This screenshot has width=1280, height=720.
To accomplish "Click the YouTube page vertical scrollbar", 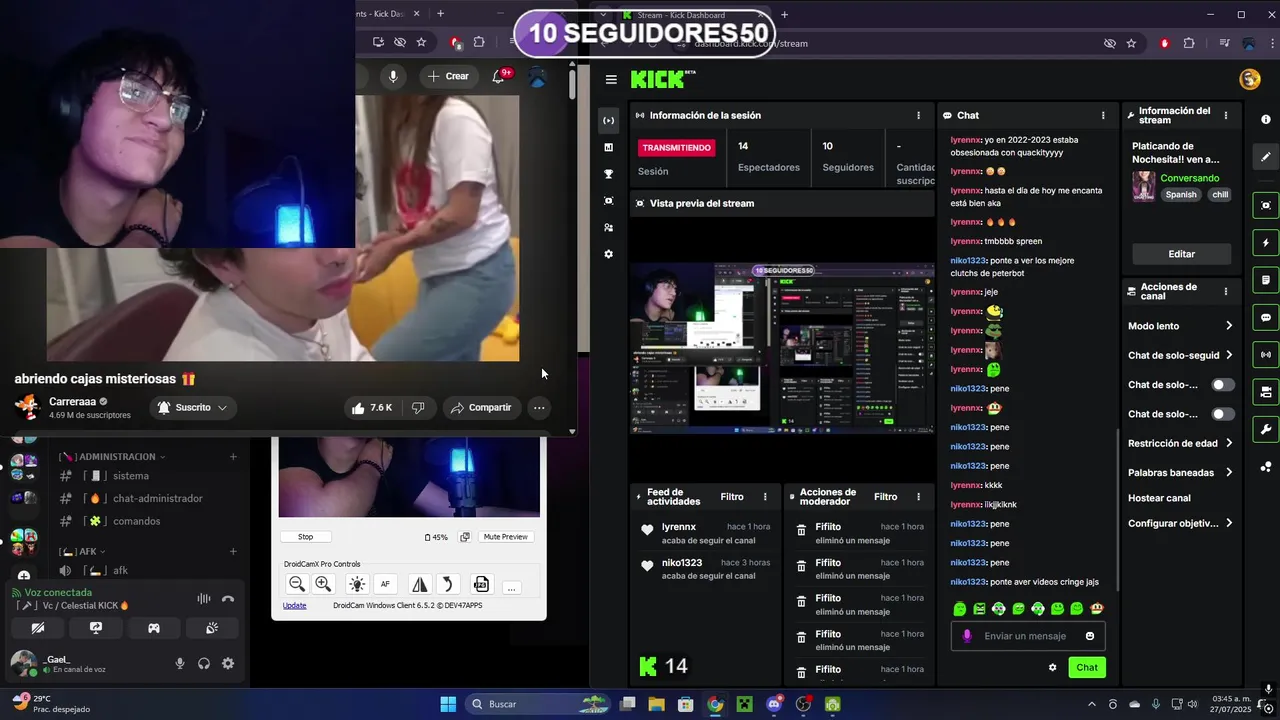I will tap(572, 84).
